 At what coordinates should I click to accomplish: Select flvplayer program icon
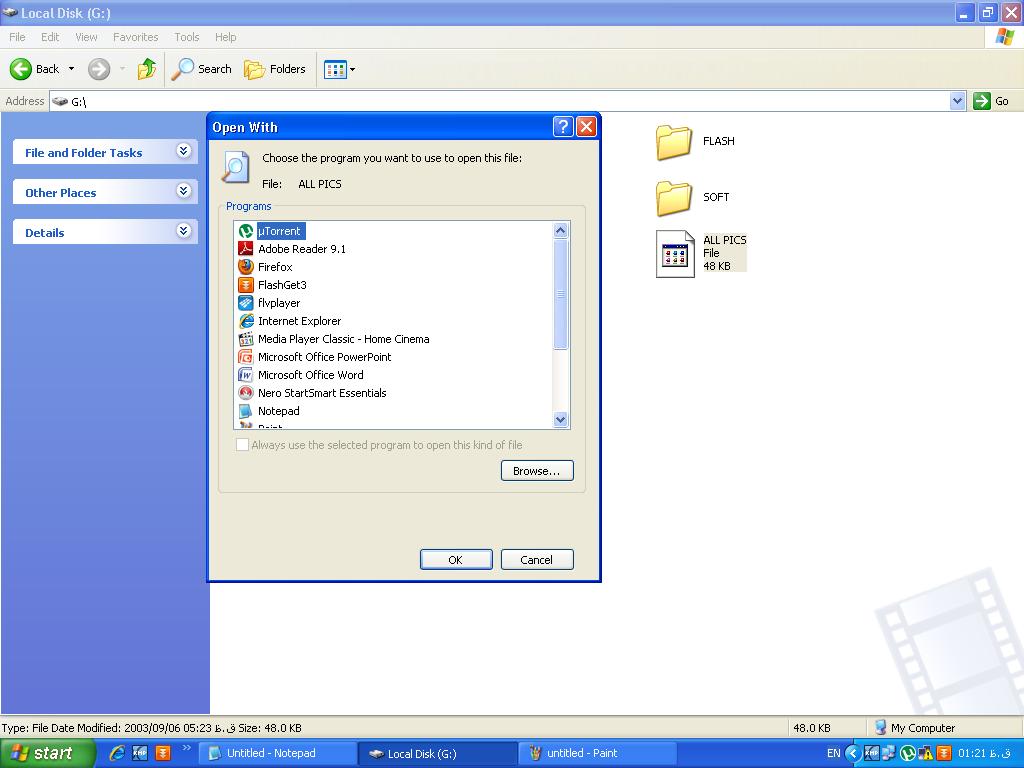pos(246,303)
